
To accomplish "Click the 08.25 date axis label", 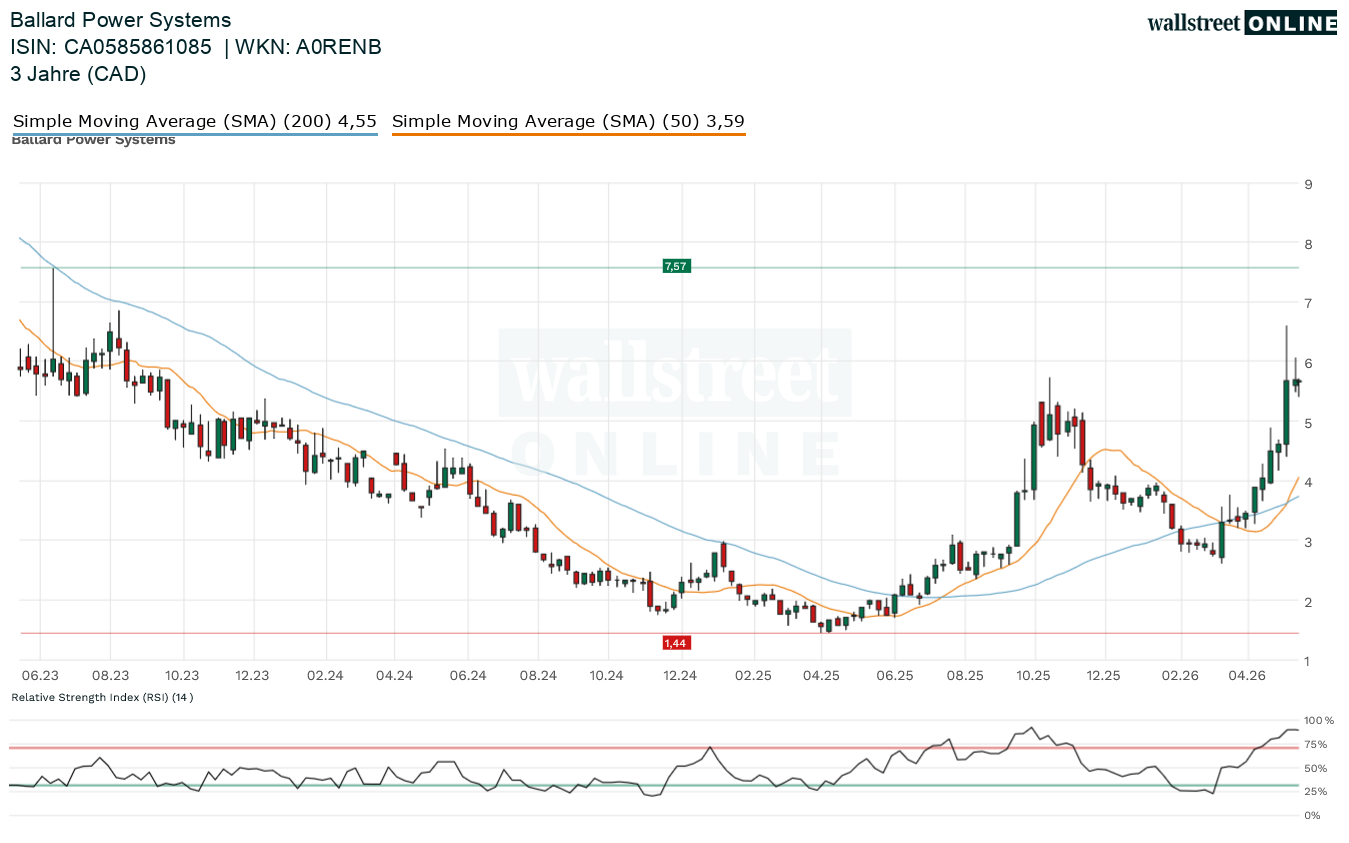I will (x=966, y=676).
